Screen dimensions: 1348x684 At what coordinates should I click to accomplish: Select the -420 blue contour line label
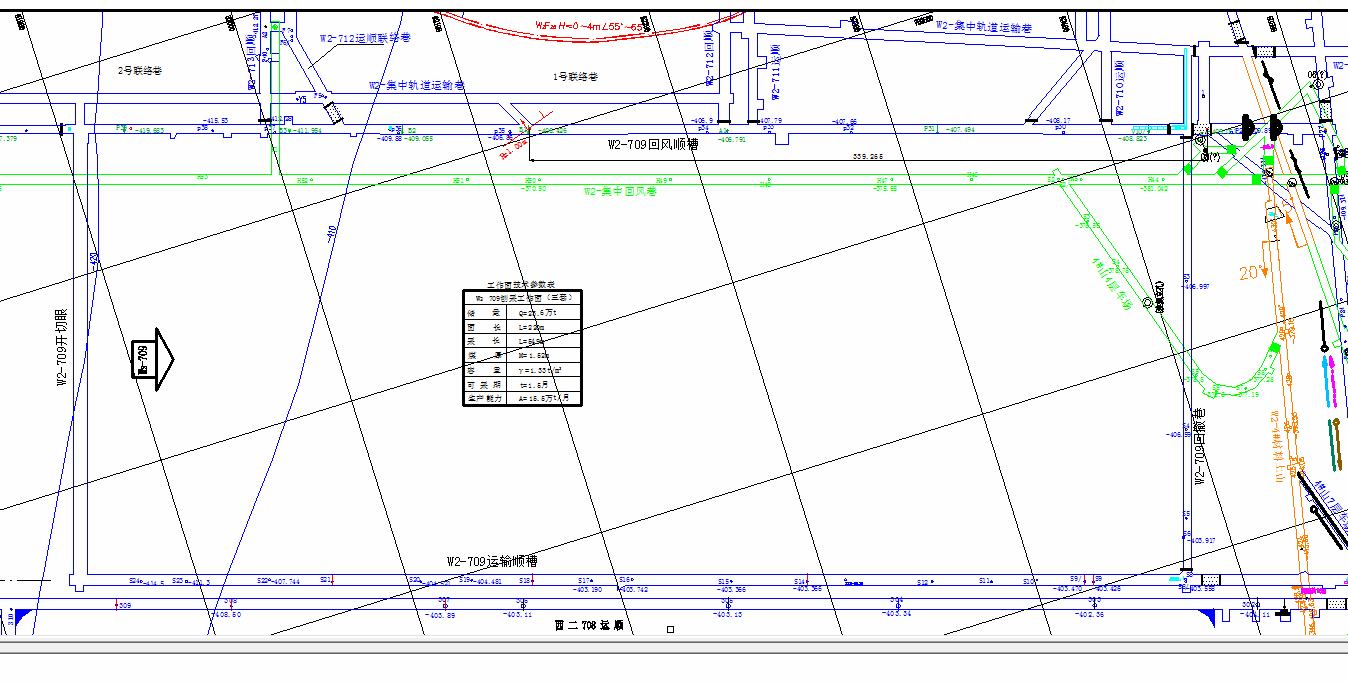[94, 262]
